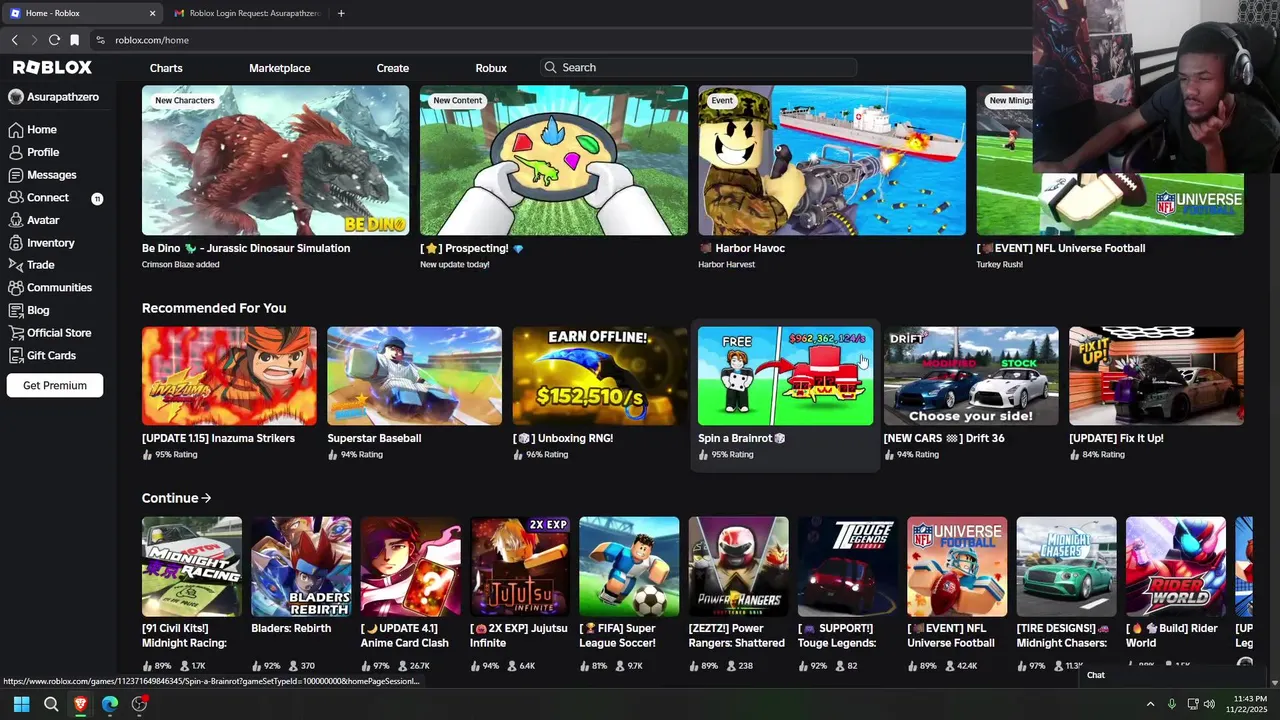Click the bookmark icon in address bar
1280x720 pixels.
point(74,40)
